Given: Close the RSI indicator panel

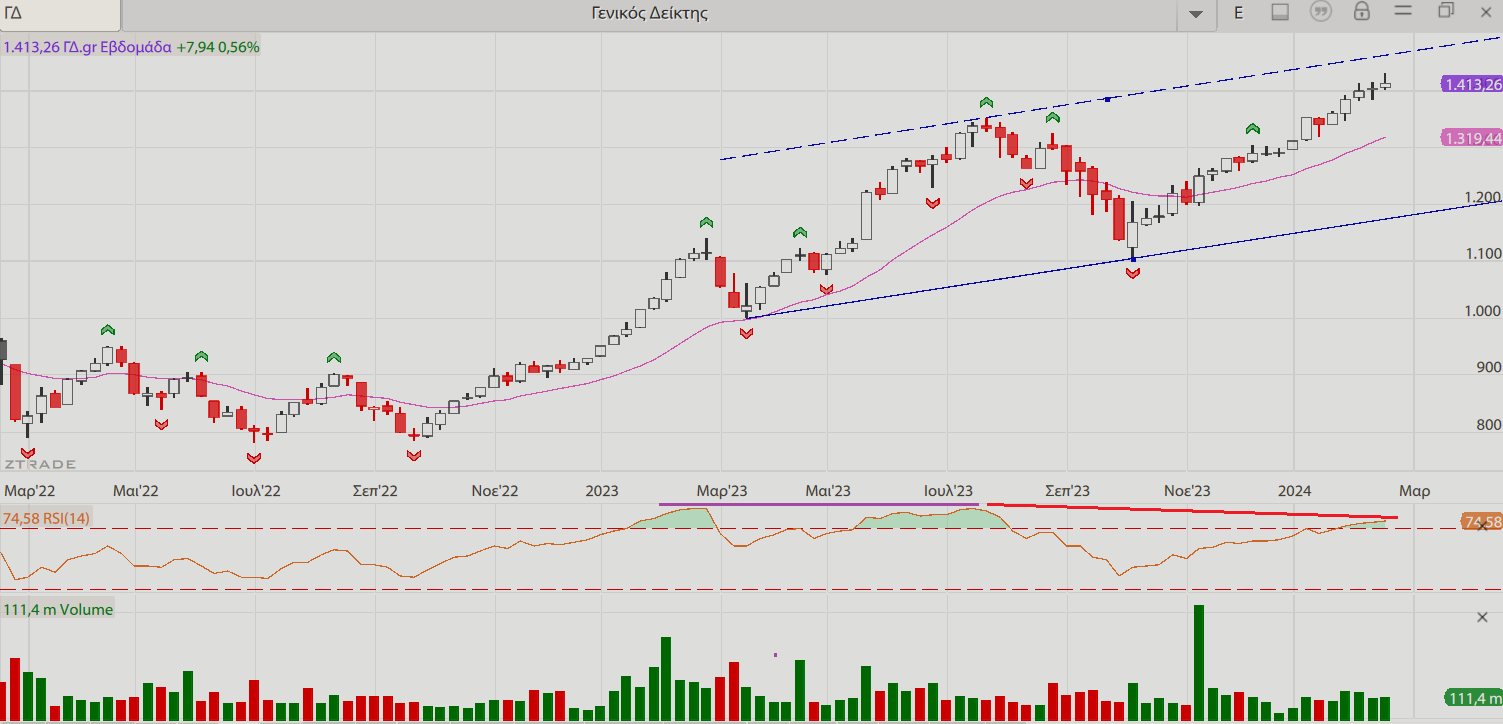Looking at the screenshot, I should click(x=1483, y=526).
